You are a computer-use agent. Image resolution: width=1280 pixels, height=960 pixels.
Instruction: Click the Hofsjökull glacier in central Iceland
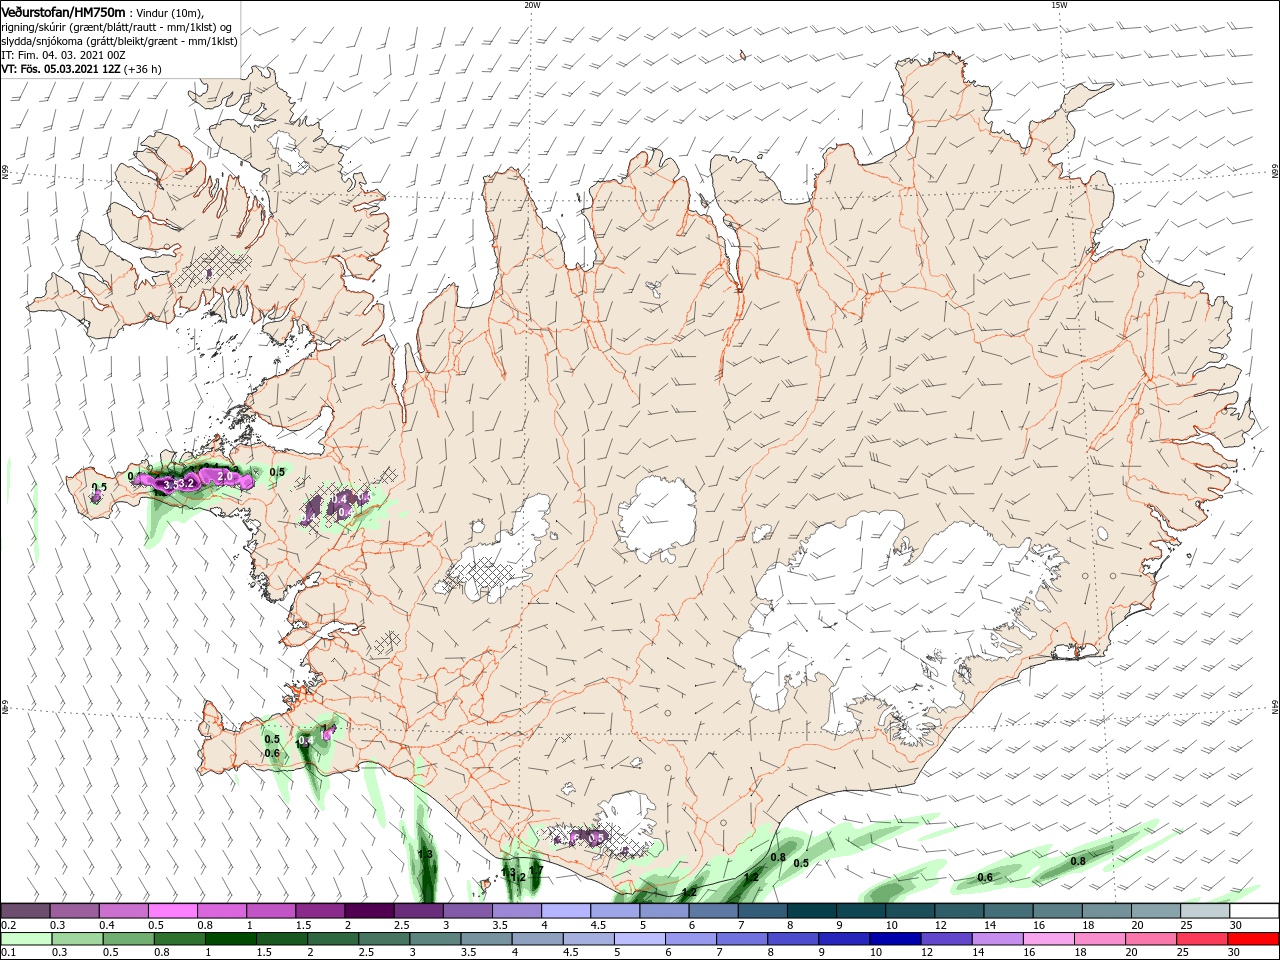coord(657,518)
